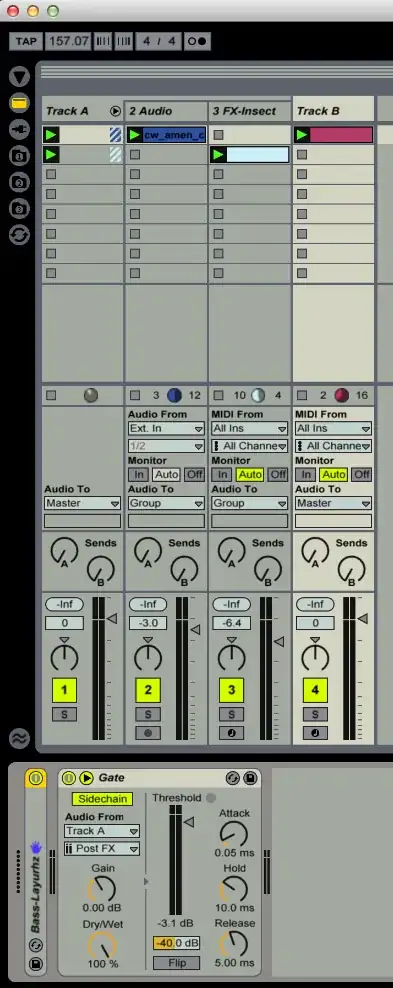Unfold the Track A group track
The image size is (393, 988).
click(115, 112)
